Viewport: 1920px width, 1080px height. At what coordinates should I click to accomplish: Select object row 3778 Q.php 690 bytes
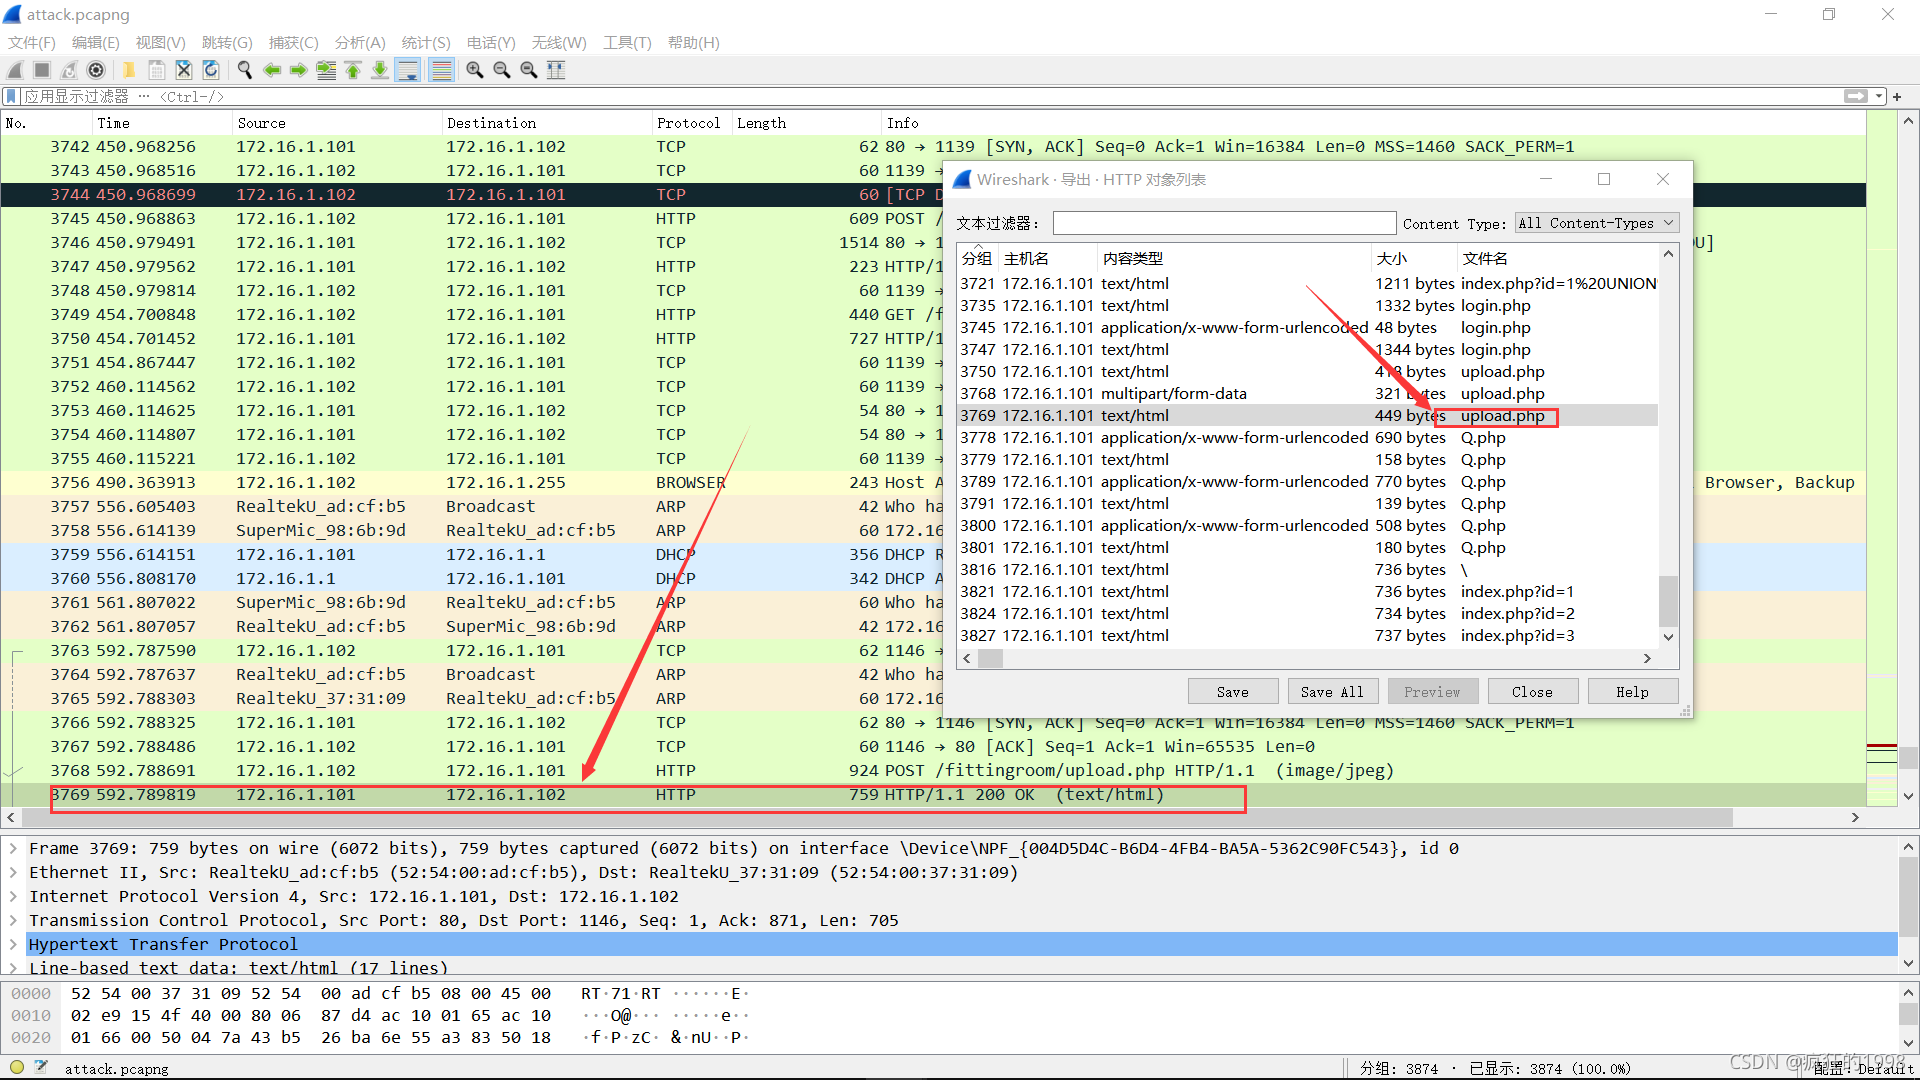1307,437
